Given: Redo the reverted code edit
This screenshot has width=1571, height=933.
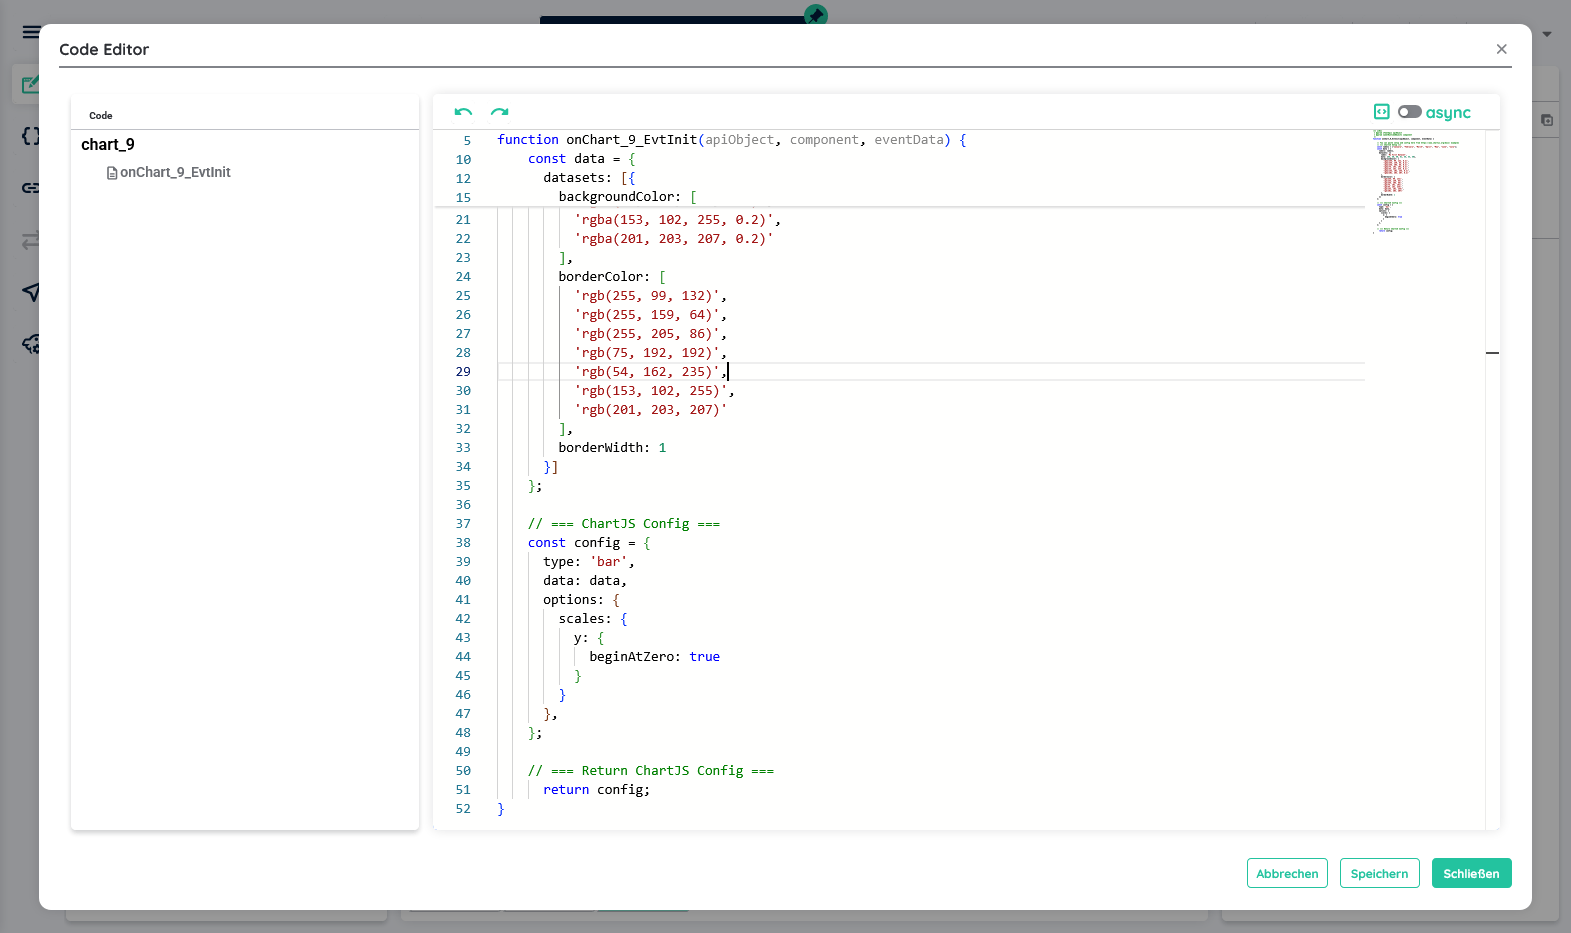Looking at the screenshot, I should coord(500,112).
